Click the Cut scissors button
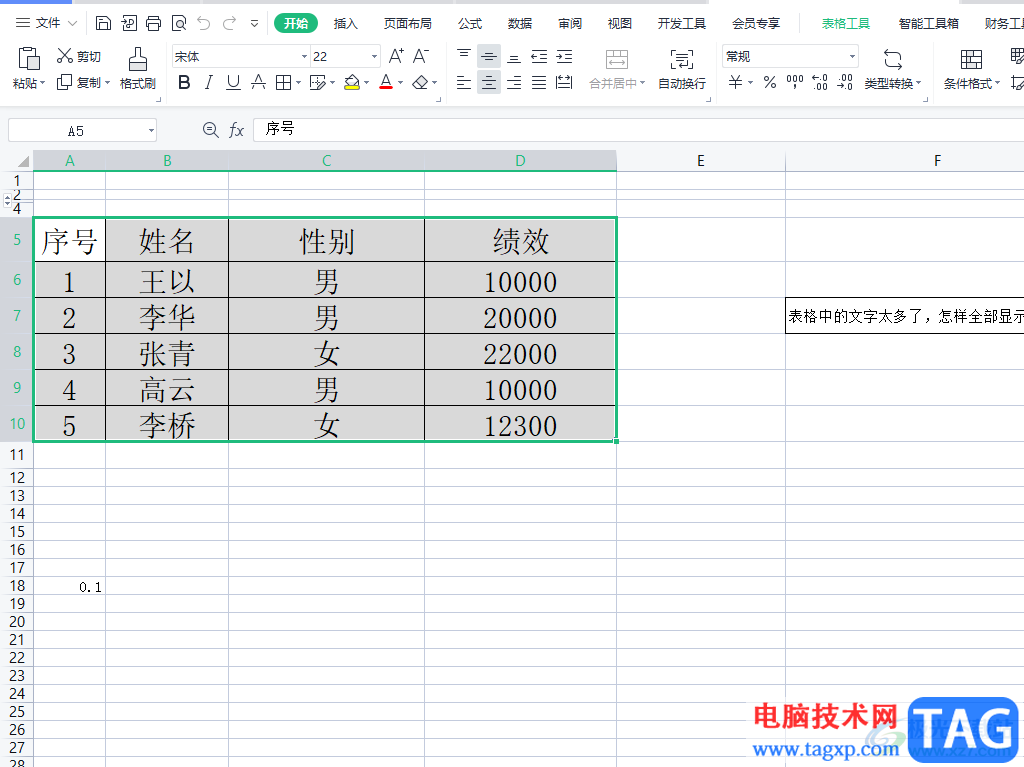Viewport: 1024px width, 767px height. pos(78,57)
